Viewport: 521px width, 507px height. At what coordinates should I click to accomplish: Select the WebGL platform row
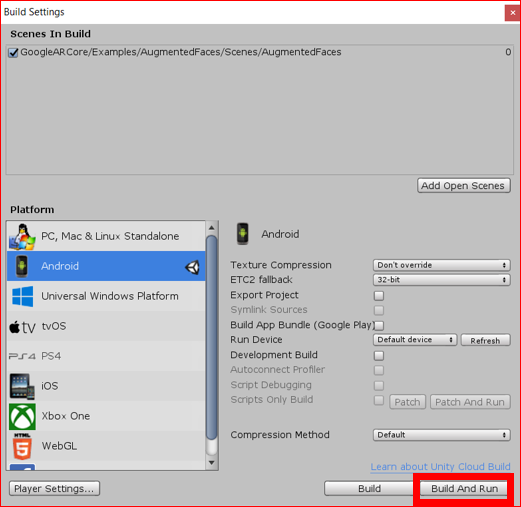click(x=106, y=446)
